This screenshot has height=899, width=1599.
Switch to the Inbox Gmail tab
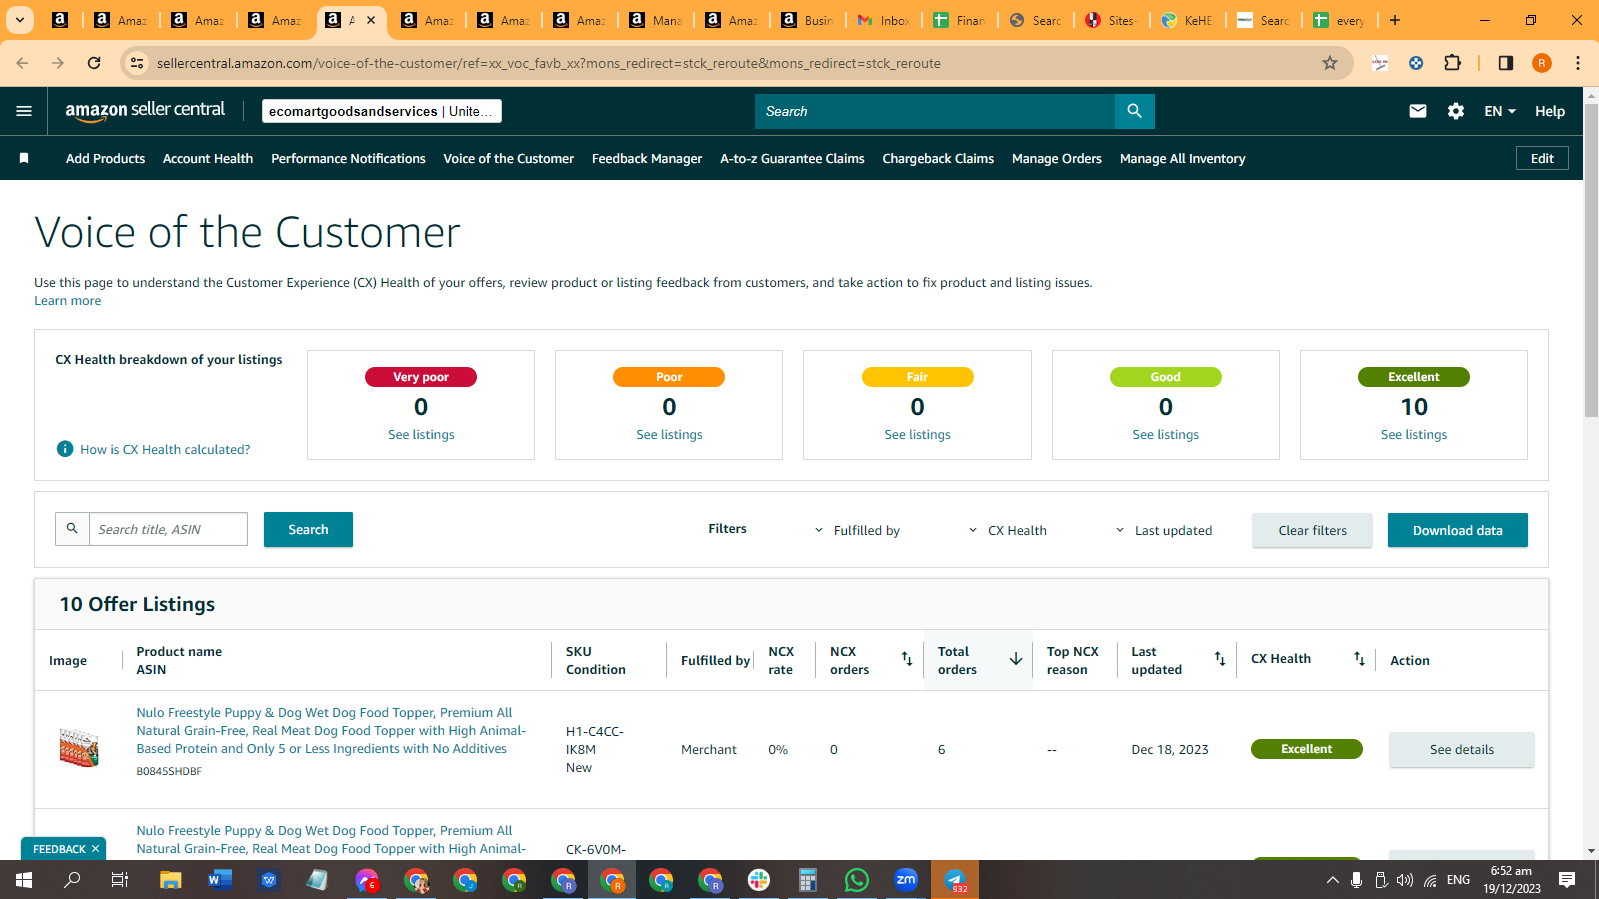pyautogui.click(x=884, y=20)
